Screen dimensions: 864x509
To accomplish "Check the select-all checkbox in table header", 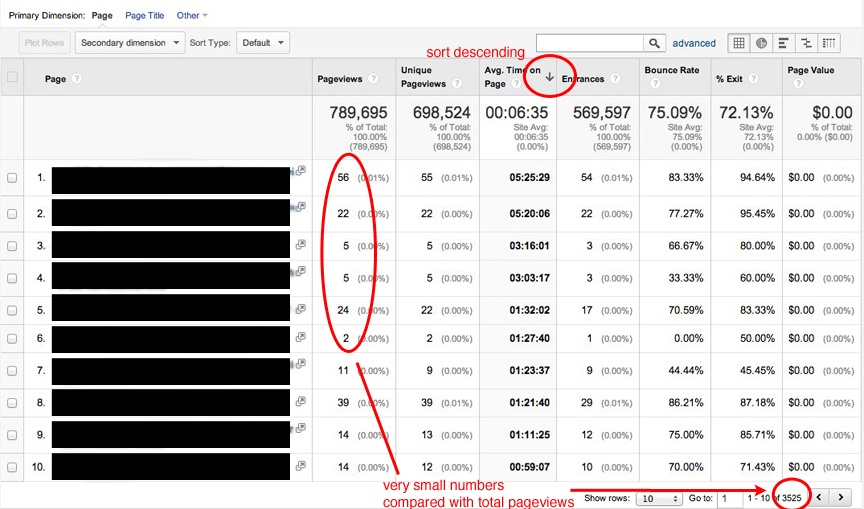I will [x=12, y=77].
